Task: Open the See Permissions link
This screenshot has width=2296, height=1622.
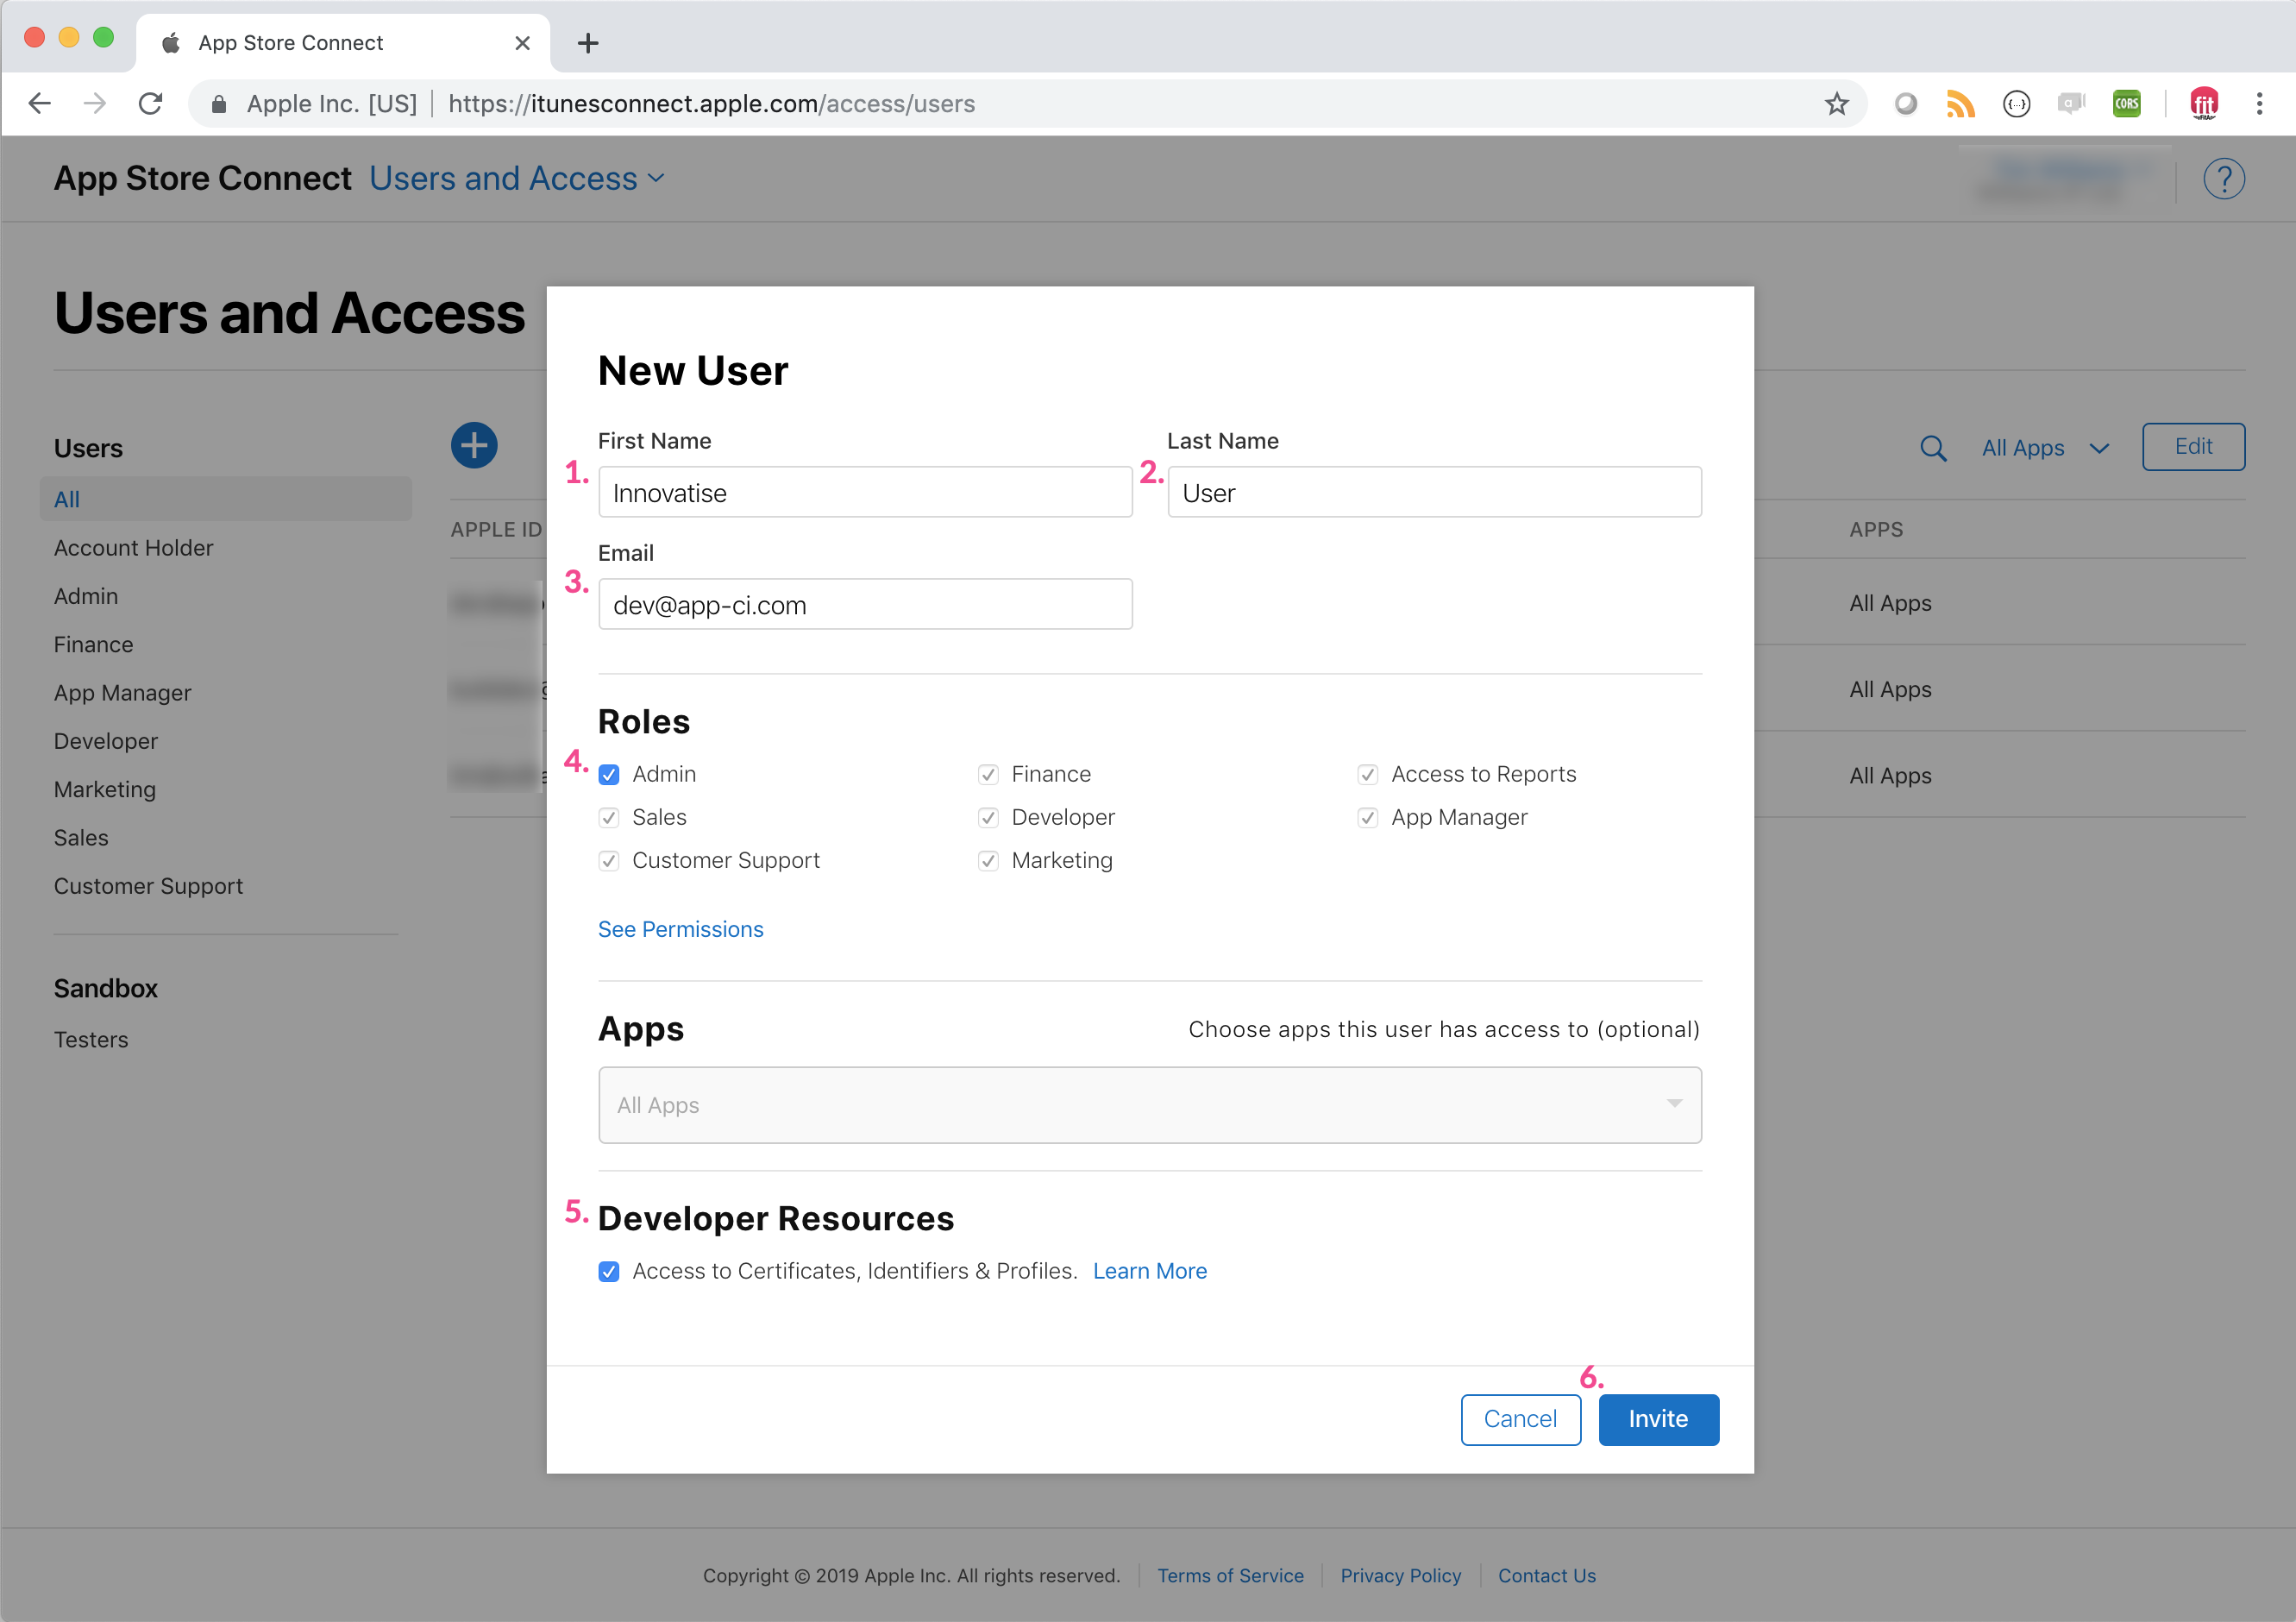Action: click(x=681, y=929)
